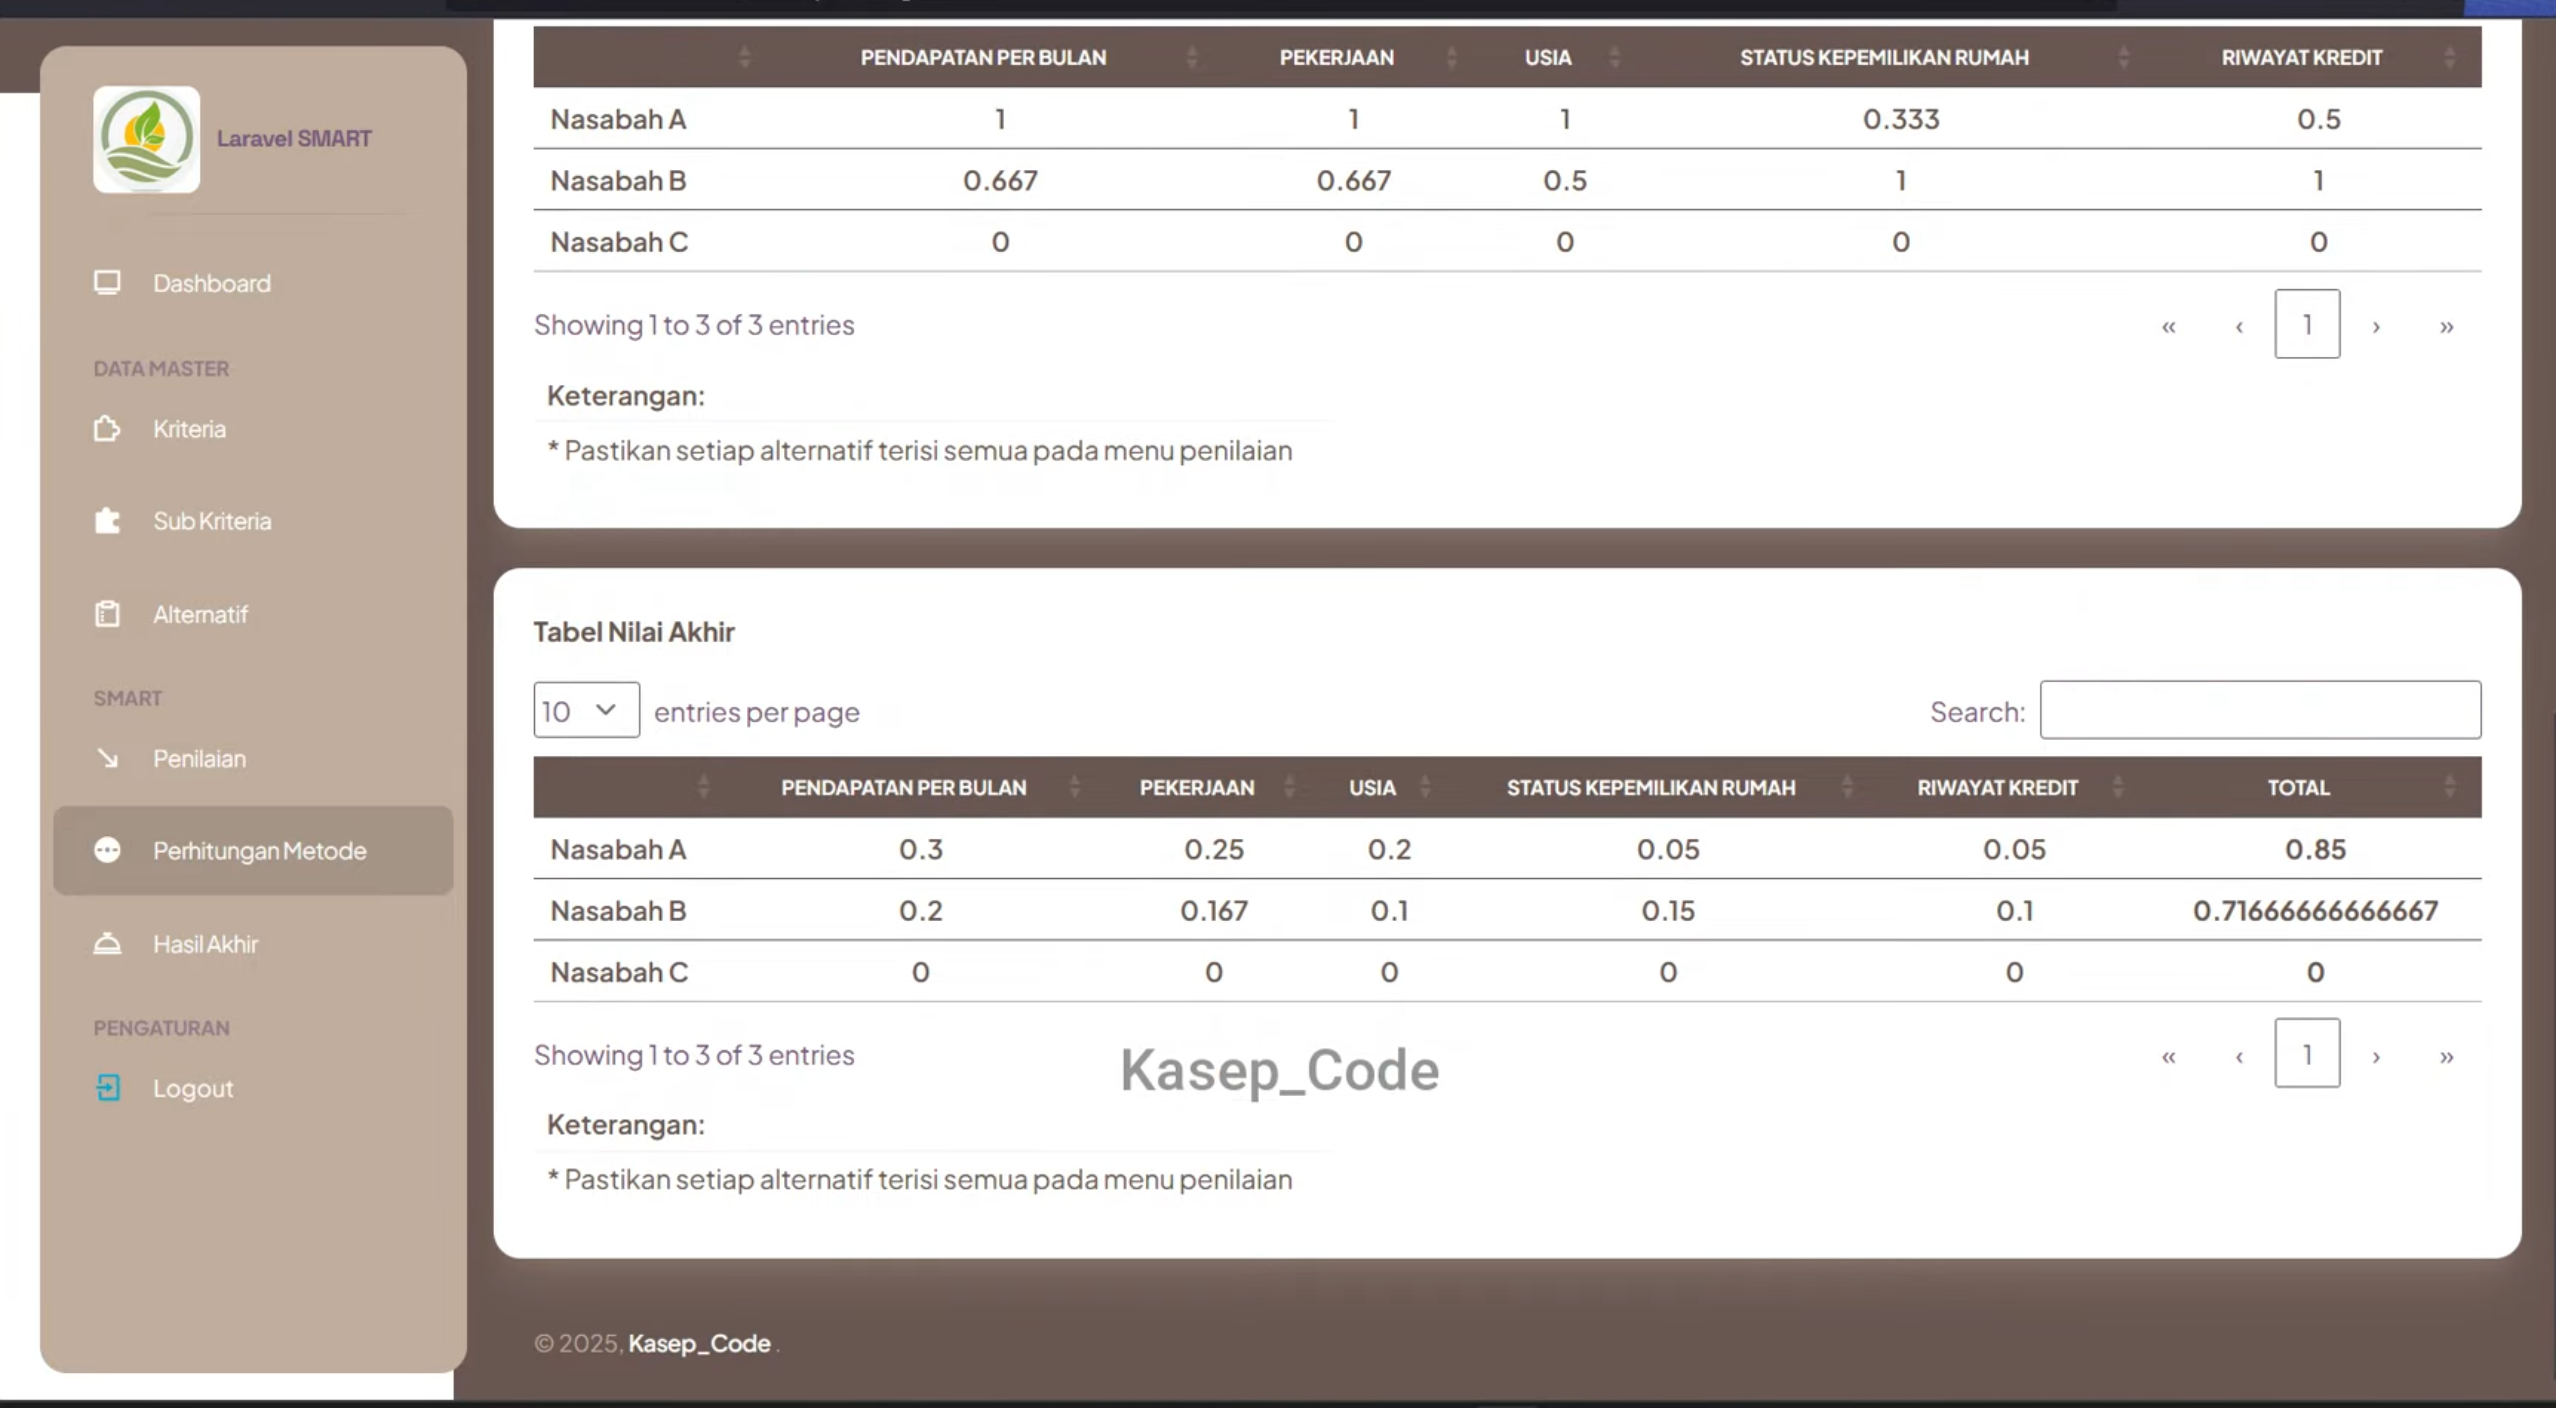Click the Sub Kriteria puzzle icon
The height and width of the screenshot is (1408, 2556).
tap(107, 521)
